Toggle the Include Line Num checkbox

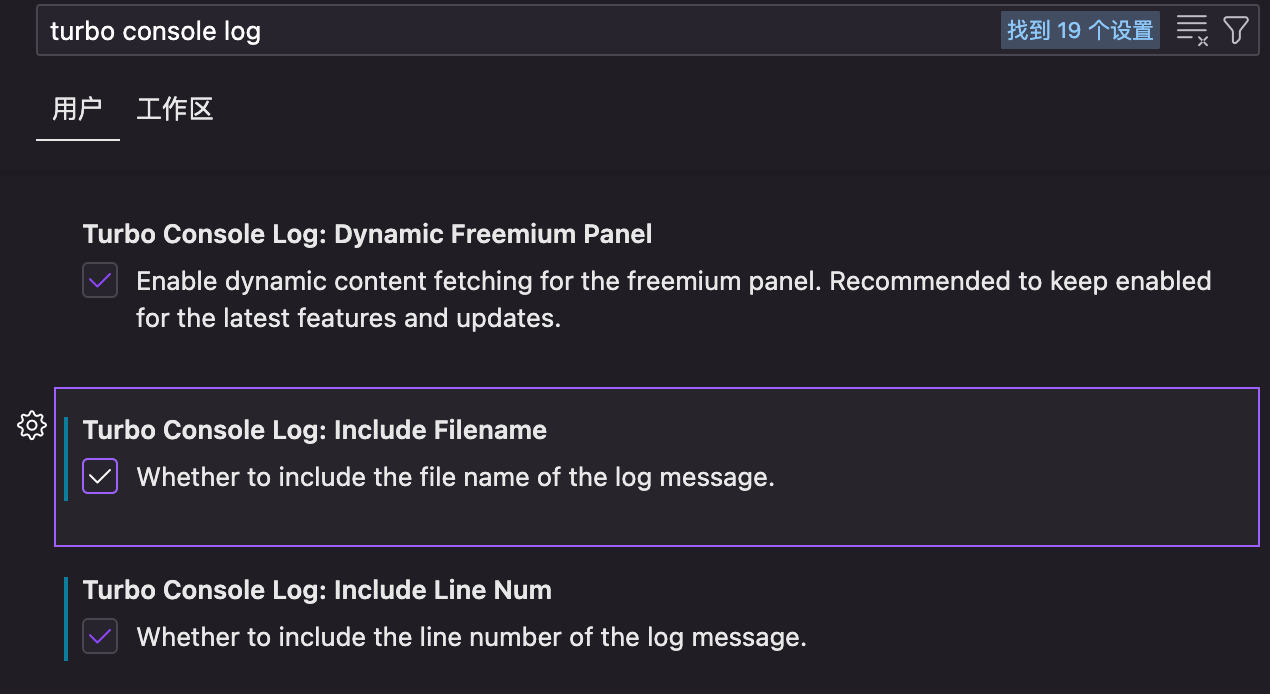pyautogui.click(x=100, y=636)
